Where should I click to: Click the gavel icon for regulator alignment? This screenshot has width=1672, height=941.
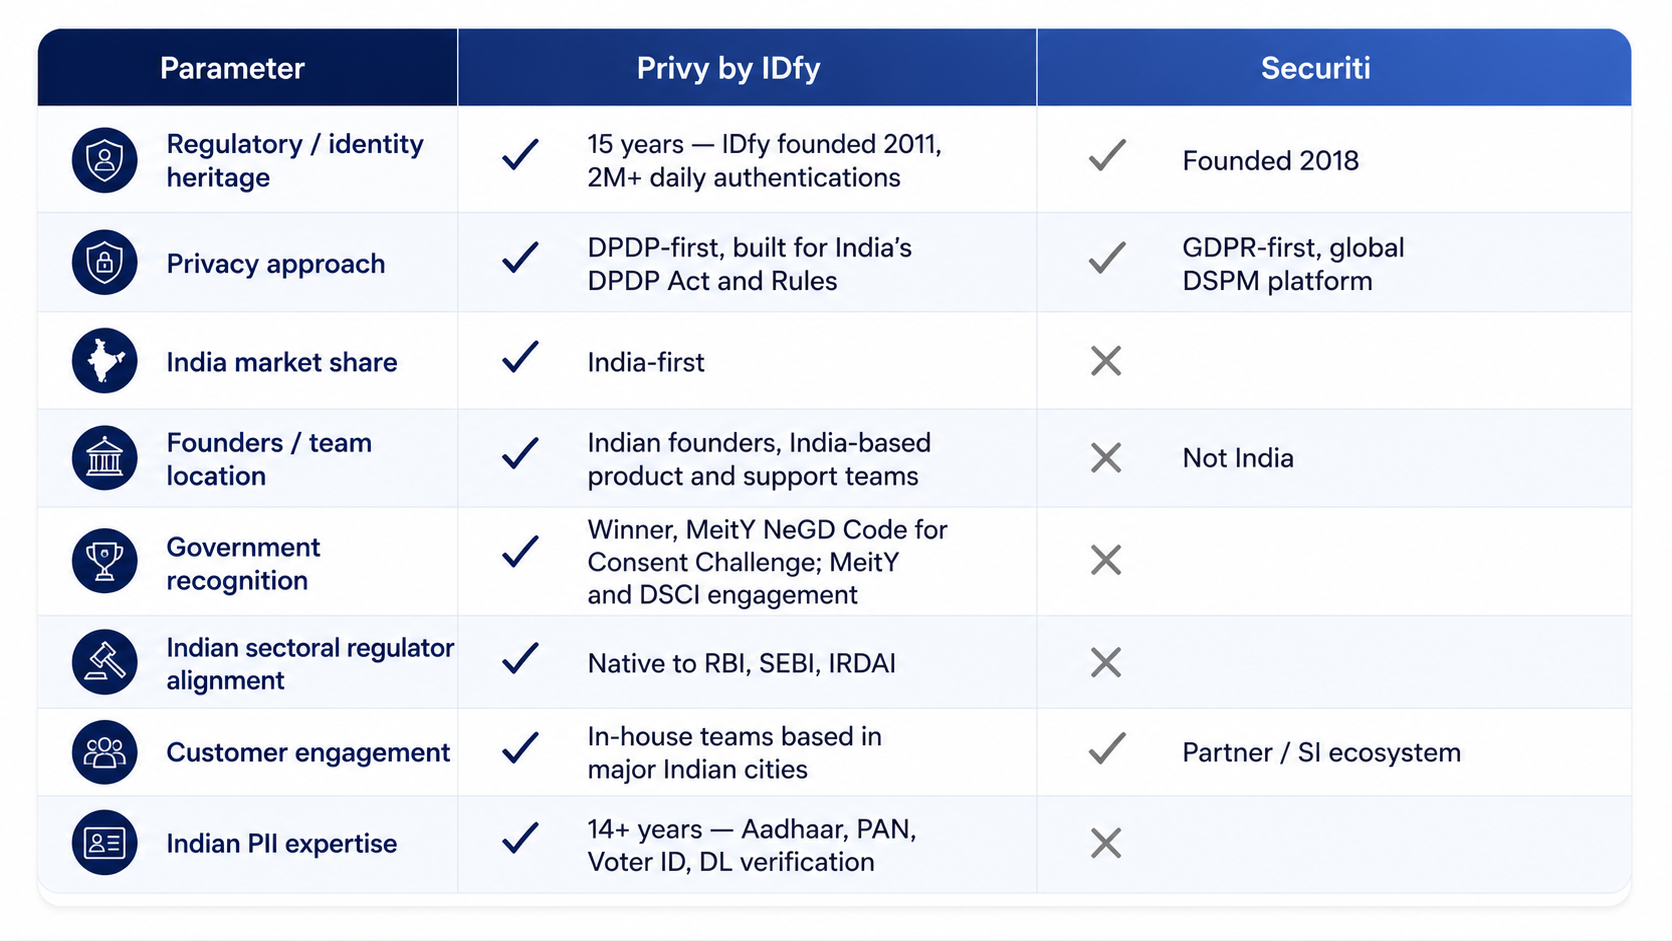tap(104, 662)
